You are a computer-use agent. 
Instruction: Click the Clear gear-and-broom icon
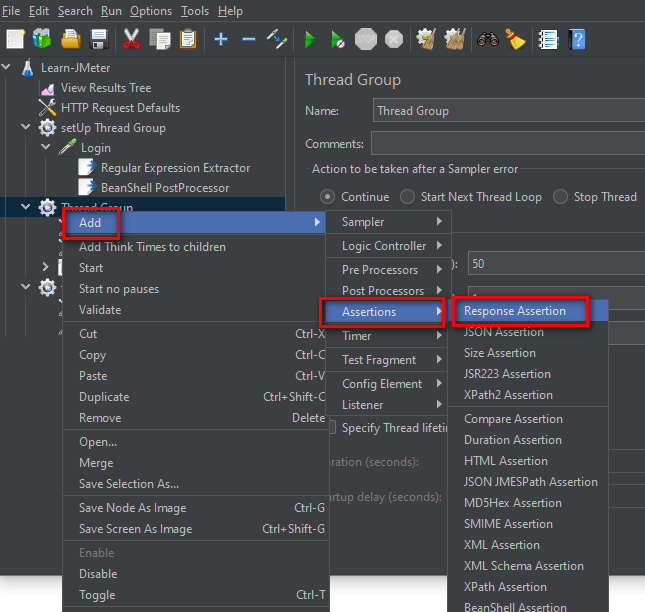pyautogui.click(x=426, y=39)
